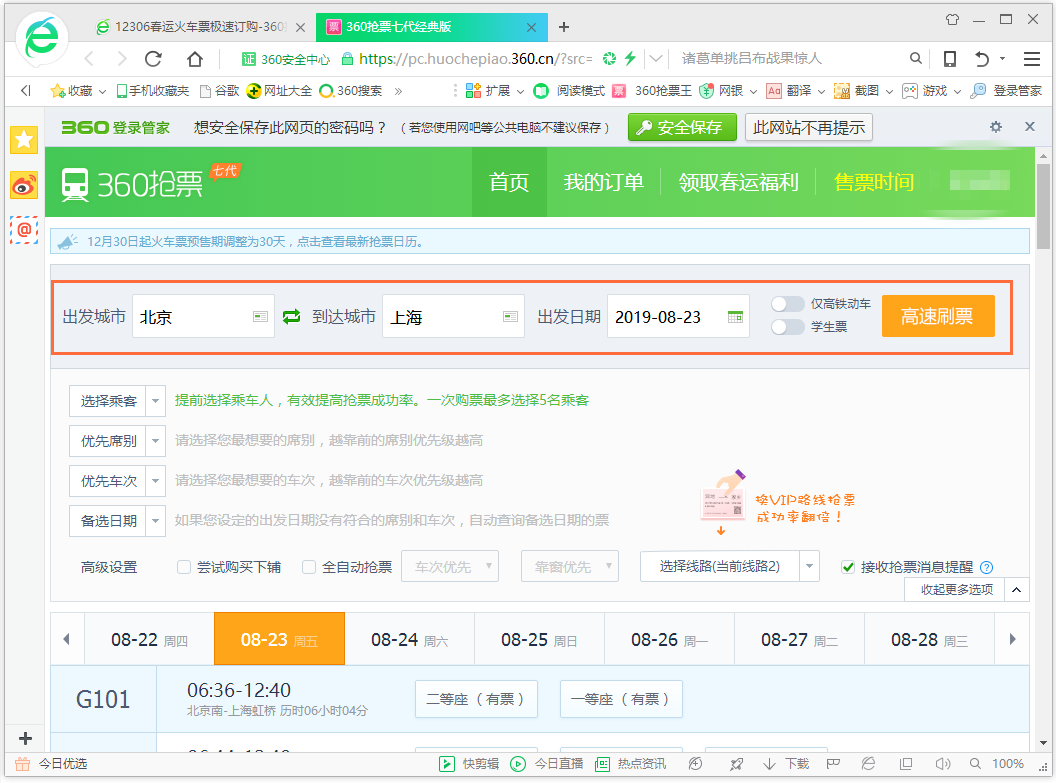Open 我的订单 navigation tab

[603, 182]
